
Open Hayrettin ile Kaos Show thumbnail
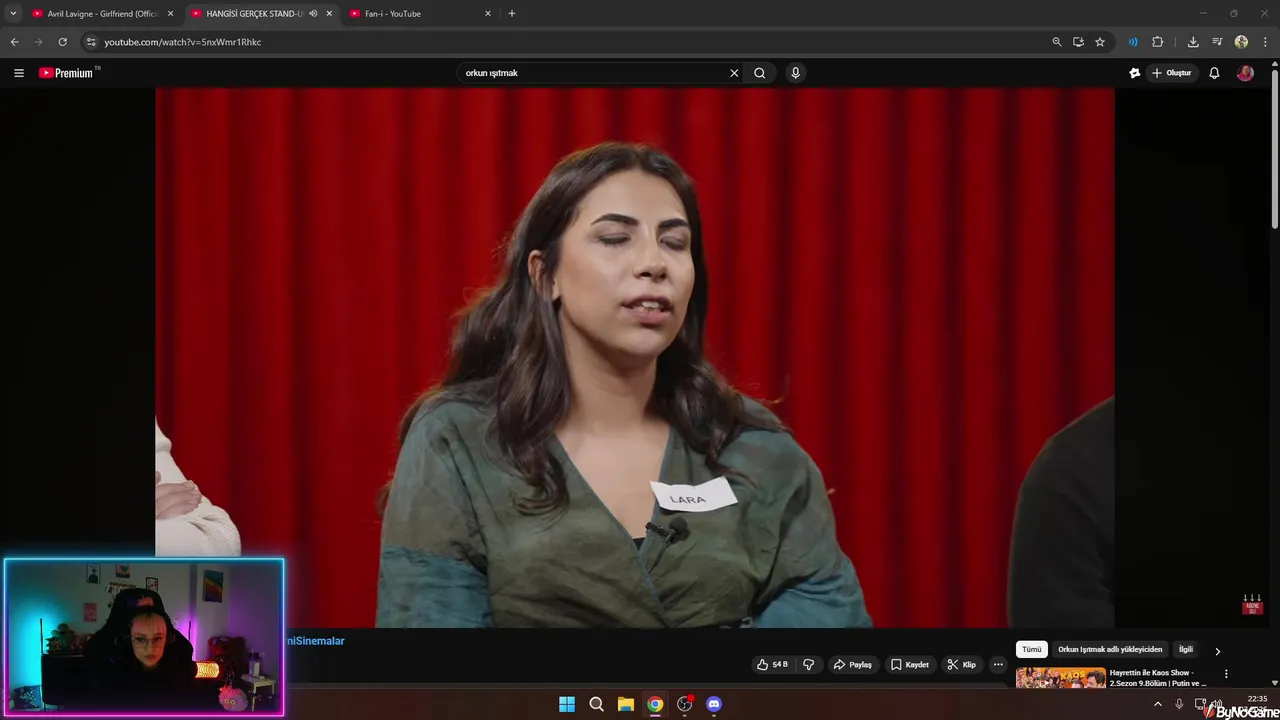[x=1061, y=678]
